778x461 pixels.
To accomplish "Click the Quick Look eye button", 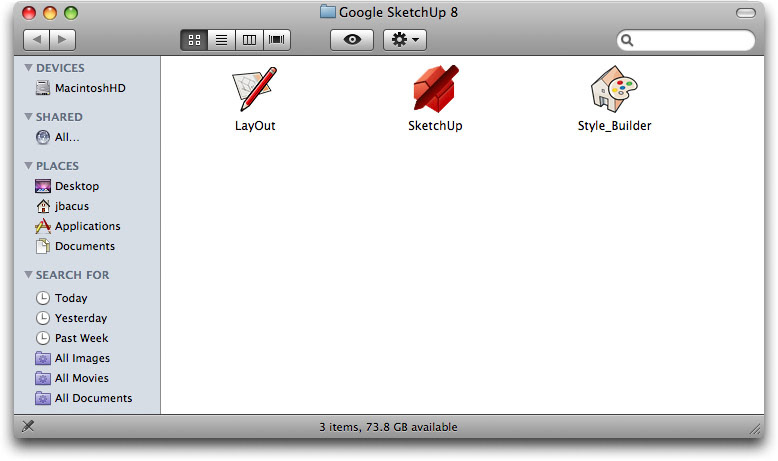I will (352, 40).
